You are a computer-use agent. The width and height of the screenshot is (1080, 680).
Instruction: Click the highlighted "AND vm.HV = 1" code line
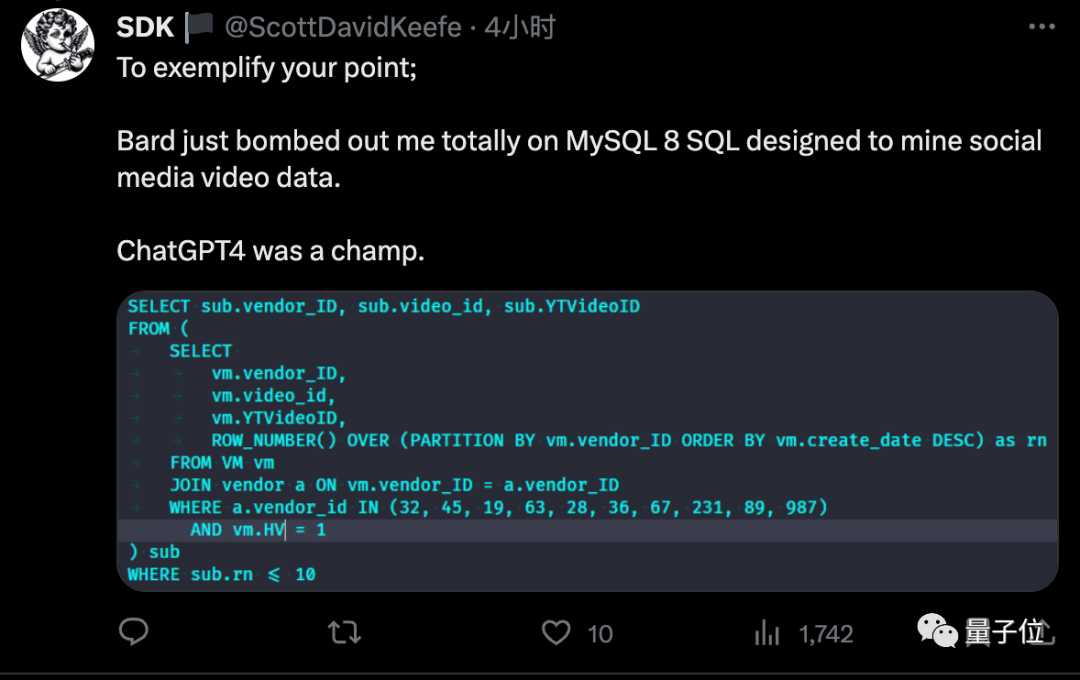tap(258, 530)
